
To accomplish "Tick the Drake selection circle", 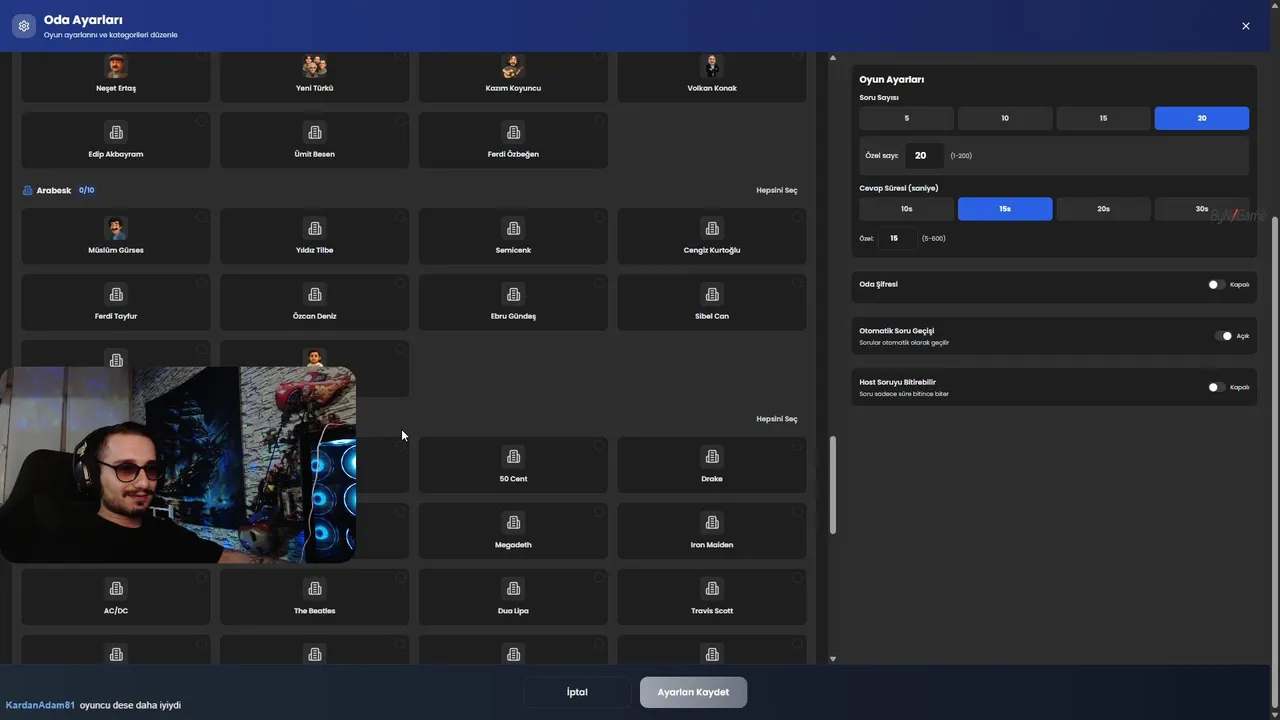I will (797, 446).
